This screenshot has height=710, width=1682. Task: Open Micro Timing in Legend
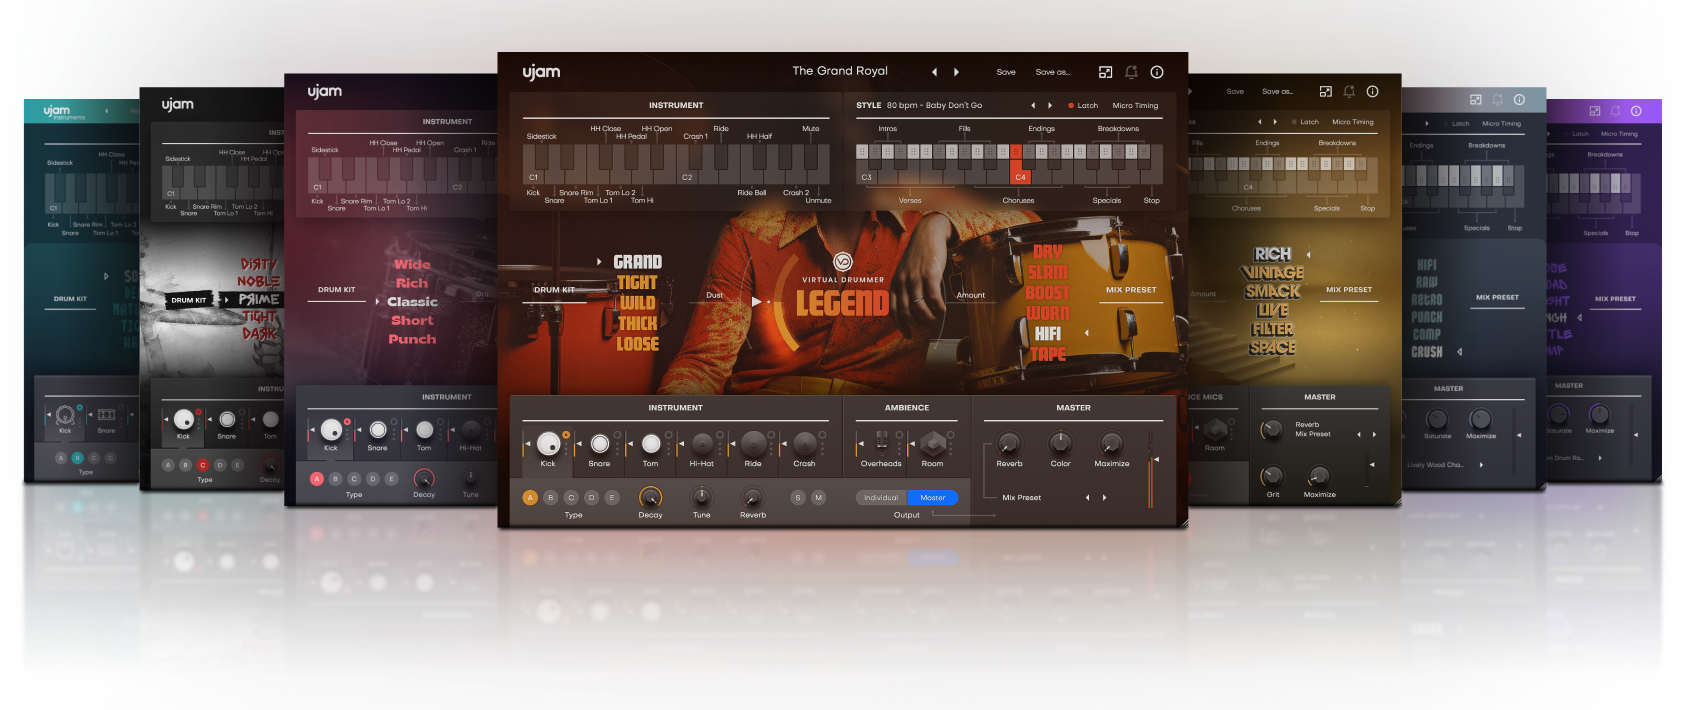1135,105
